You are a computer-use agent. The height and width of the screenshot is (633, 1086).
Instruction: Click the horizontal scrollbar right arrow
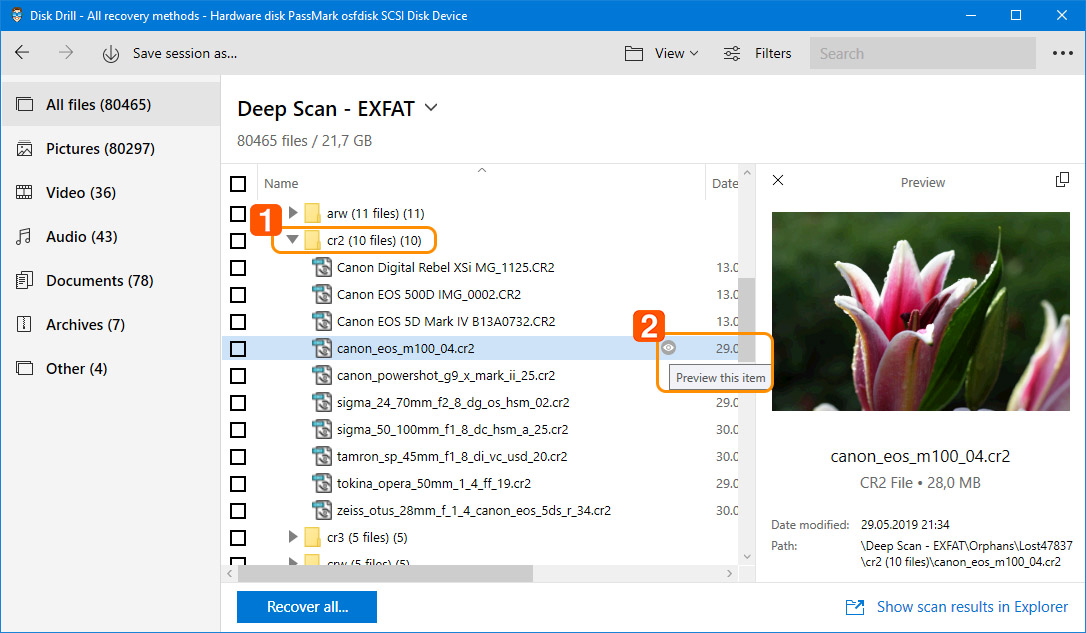729,573
